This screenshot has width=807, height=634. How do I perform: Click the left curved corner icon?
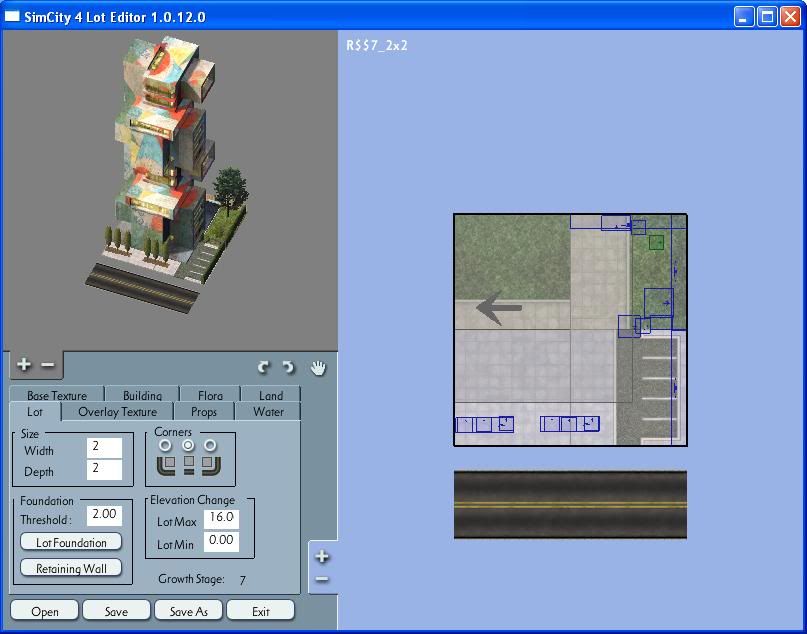point(166,465)
